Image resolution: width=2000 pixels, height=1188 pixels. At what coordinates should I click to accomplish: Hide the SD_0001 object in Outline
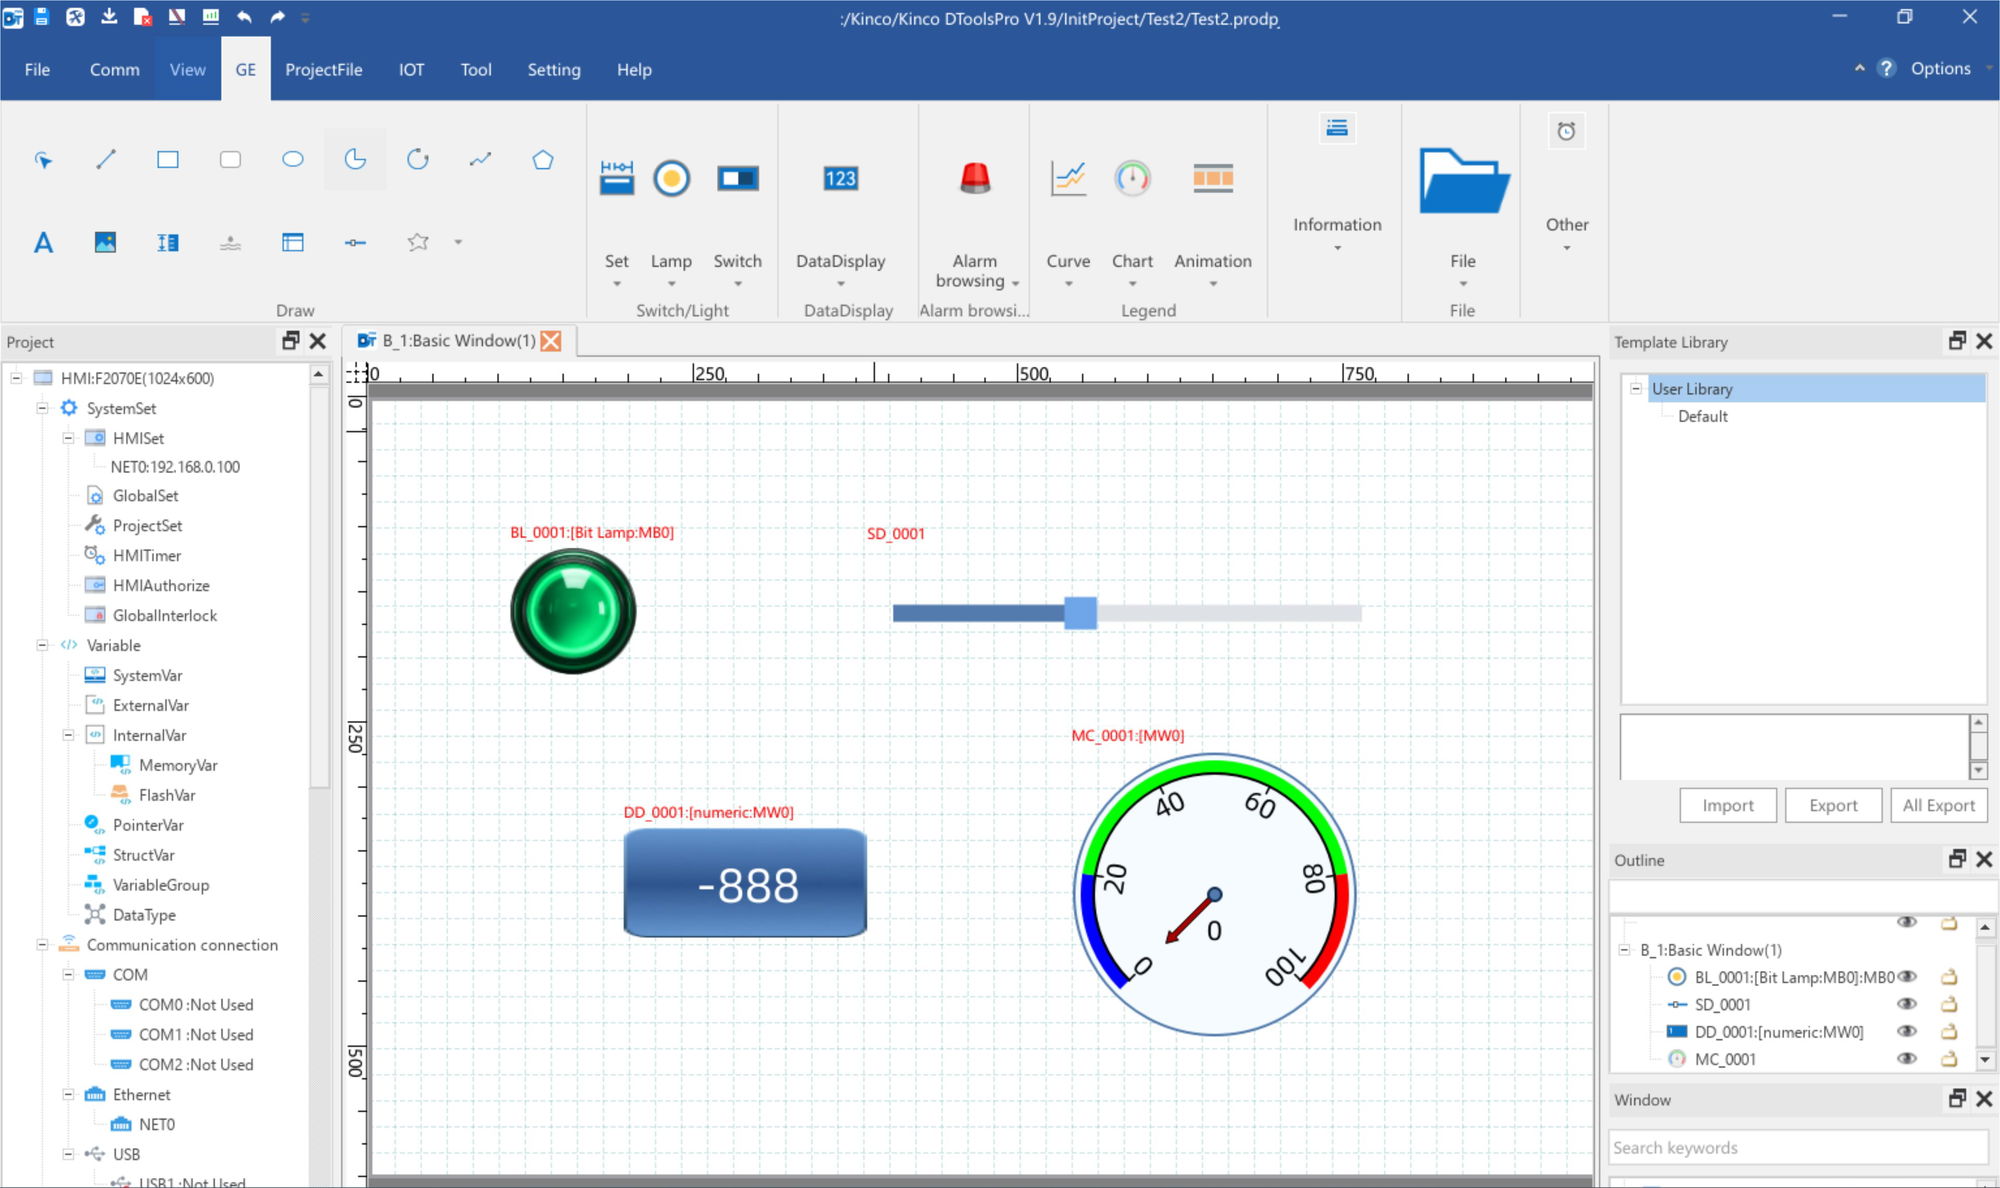pos(1908,1004)
